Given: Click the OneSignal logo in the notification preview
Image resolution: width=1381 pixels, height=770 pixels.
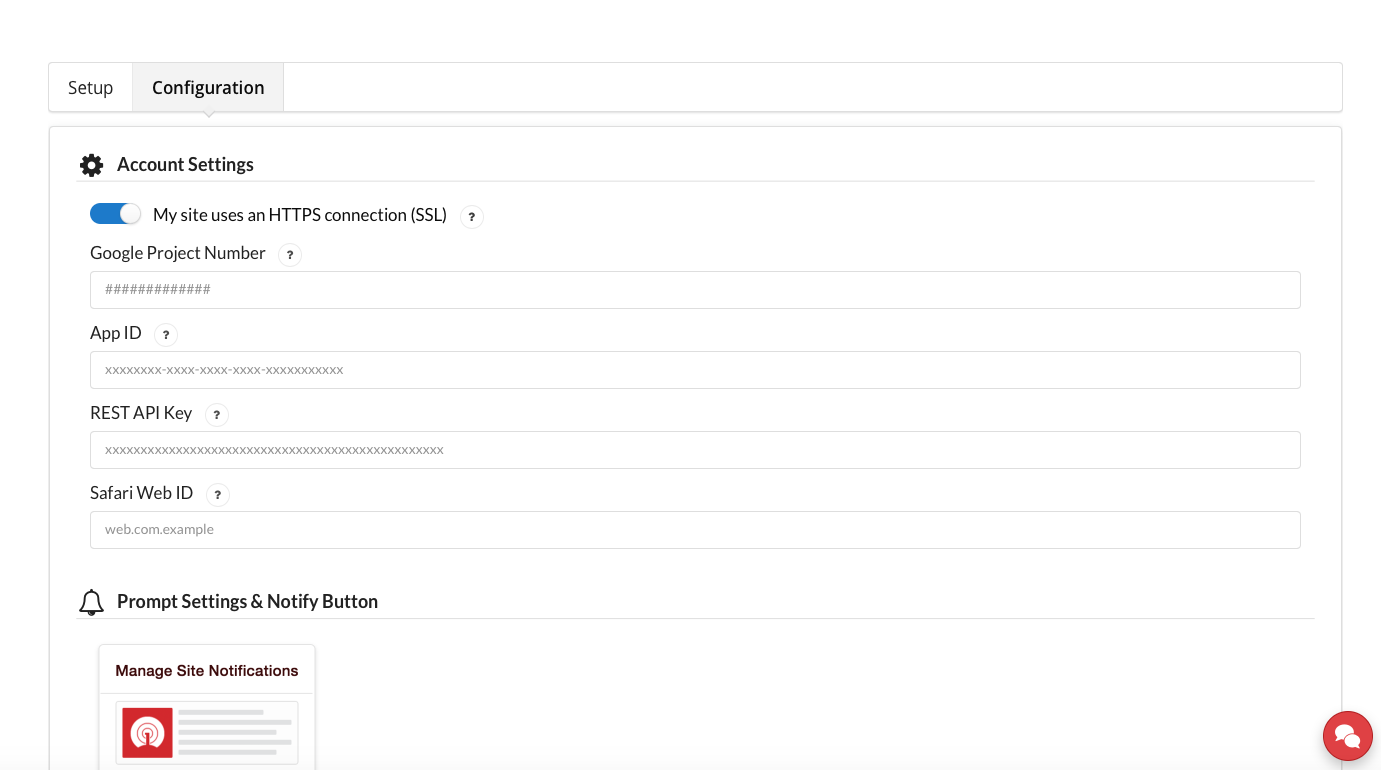Looking at the screenshot, I should tap(145, 732).
